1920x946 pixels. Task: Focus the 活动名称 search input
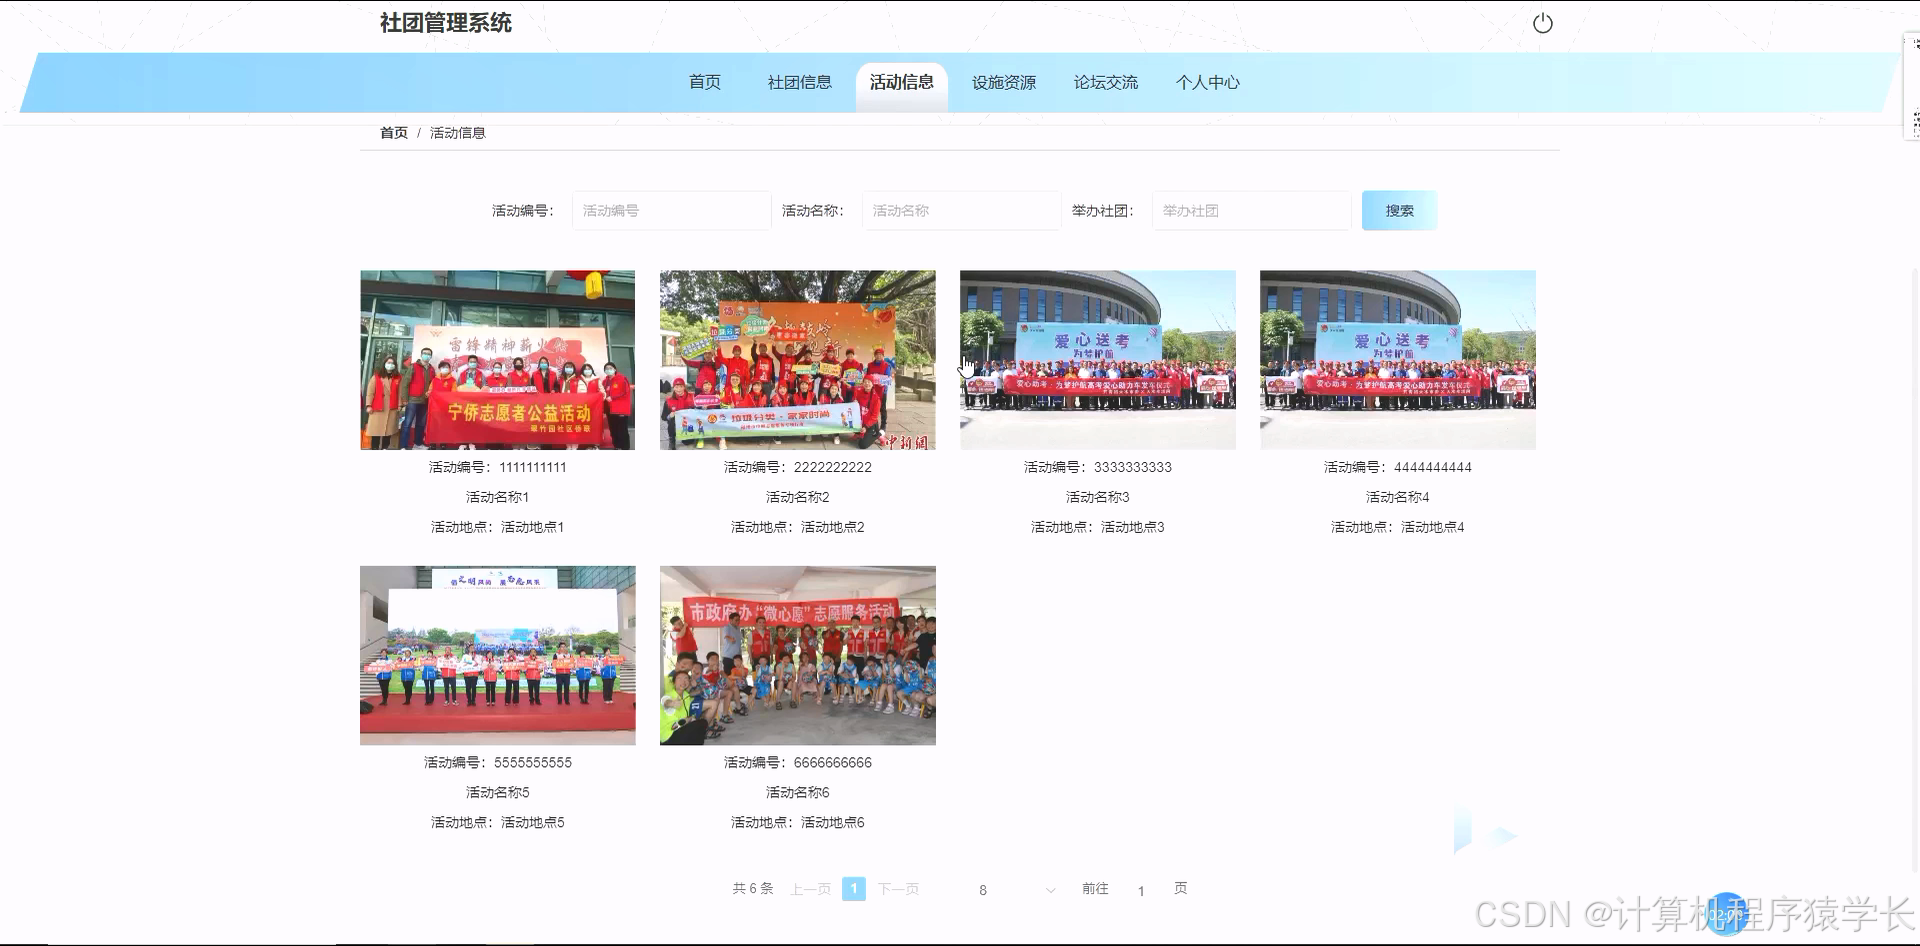[961, 210]
